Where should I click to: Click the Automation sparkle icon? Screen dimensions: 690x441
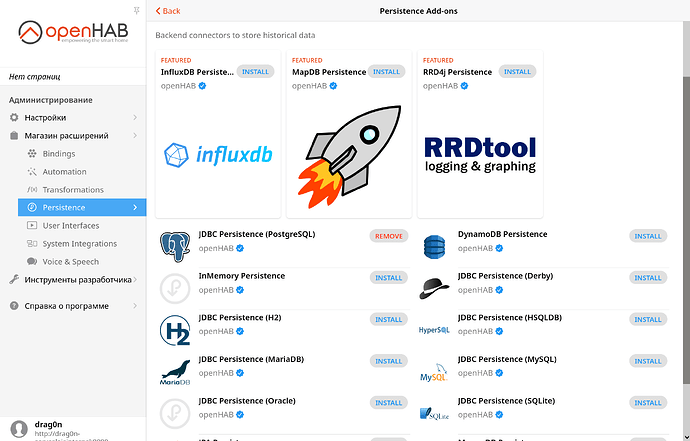click(x=32, y=172)
